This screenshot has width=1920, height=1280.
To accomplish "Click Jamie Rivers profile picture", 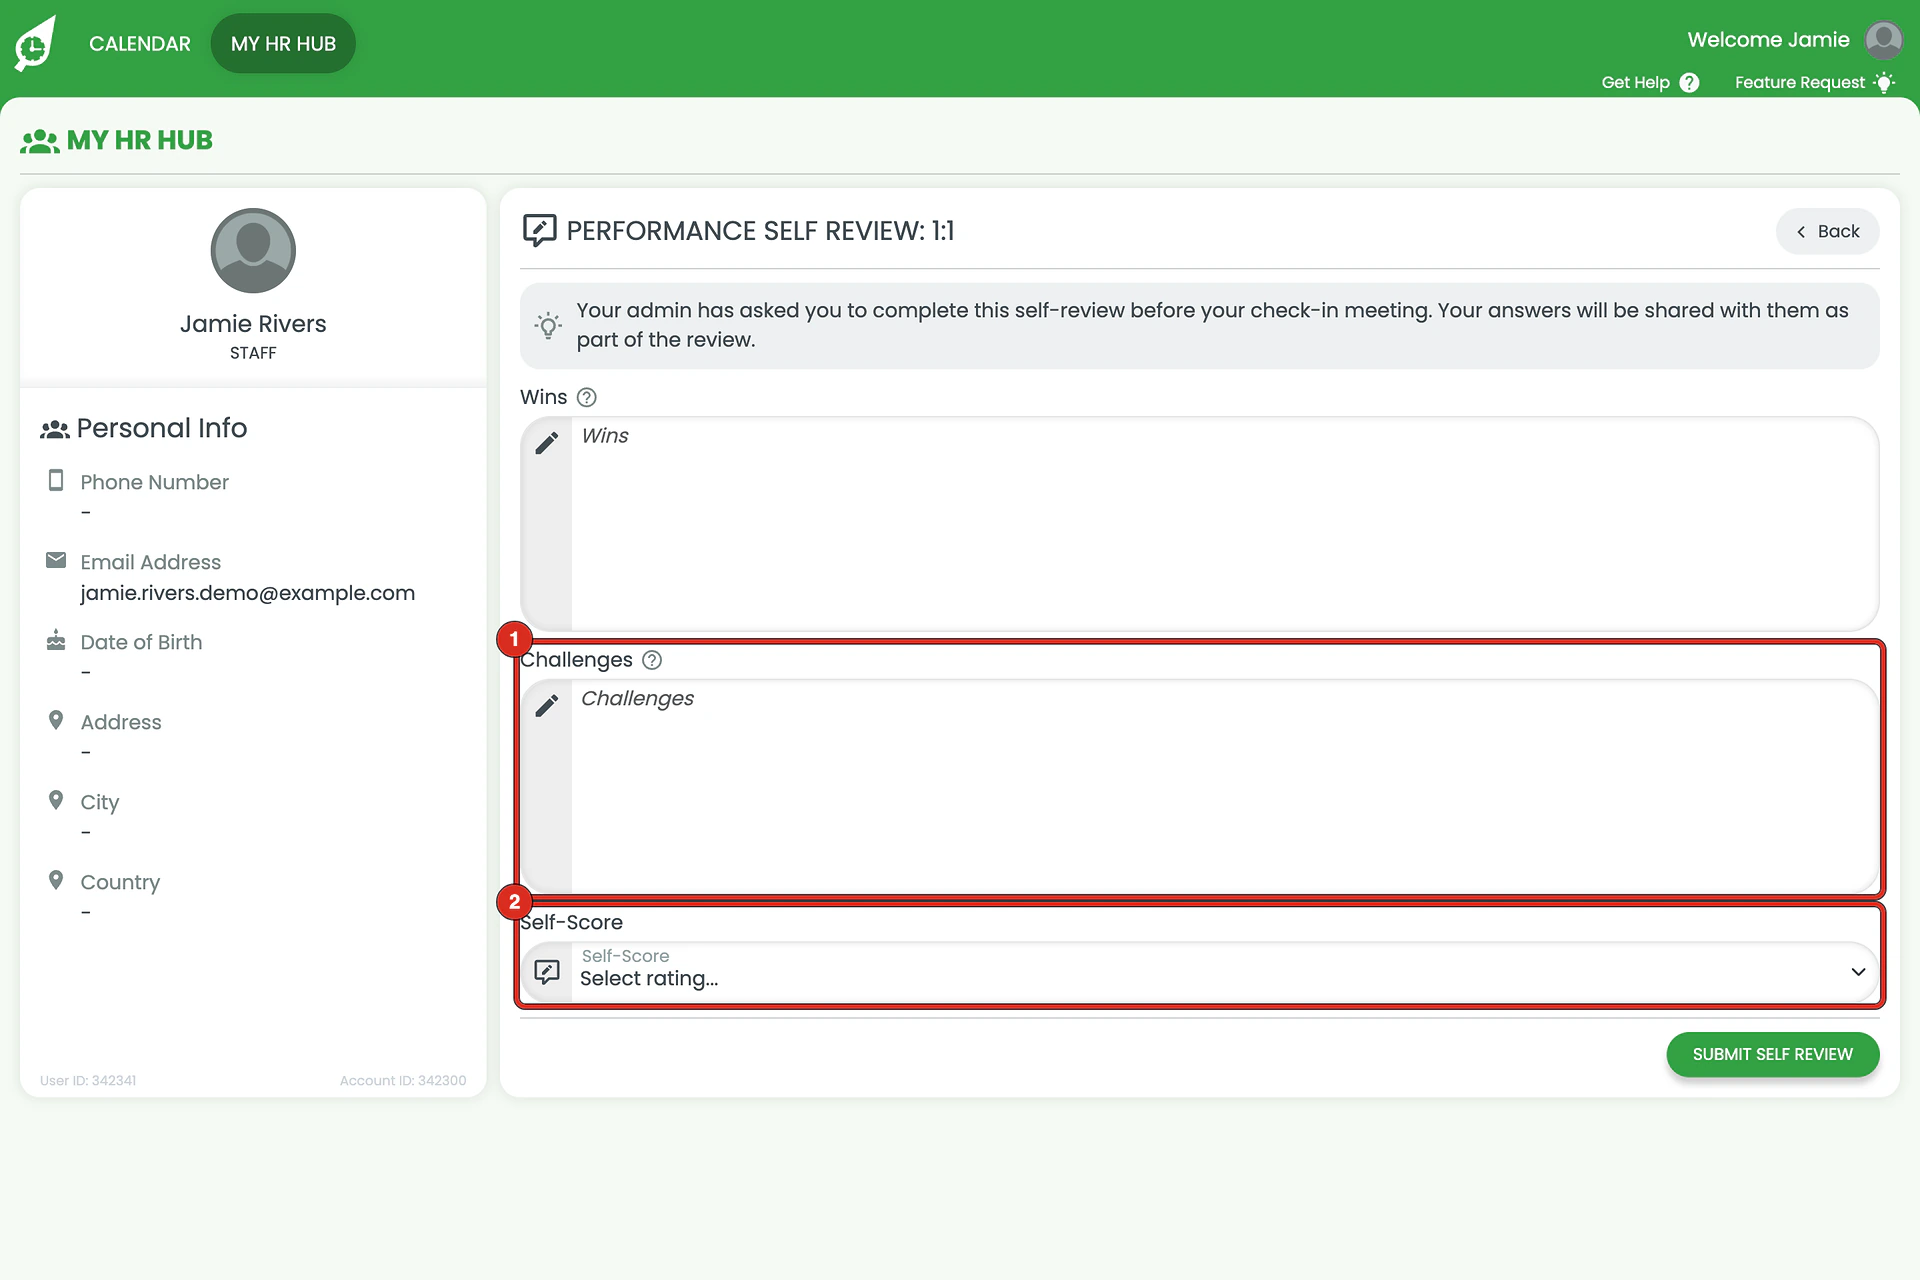I will [253, 251].
